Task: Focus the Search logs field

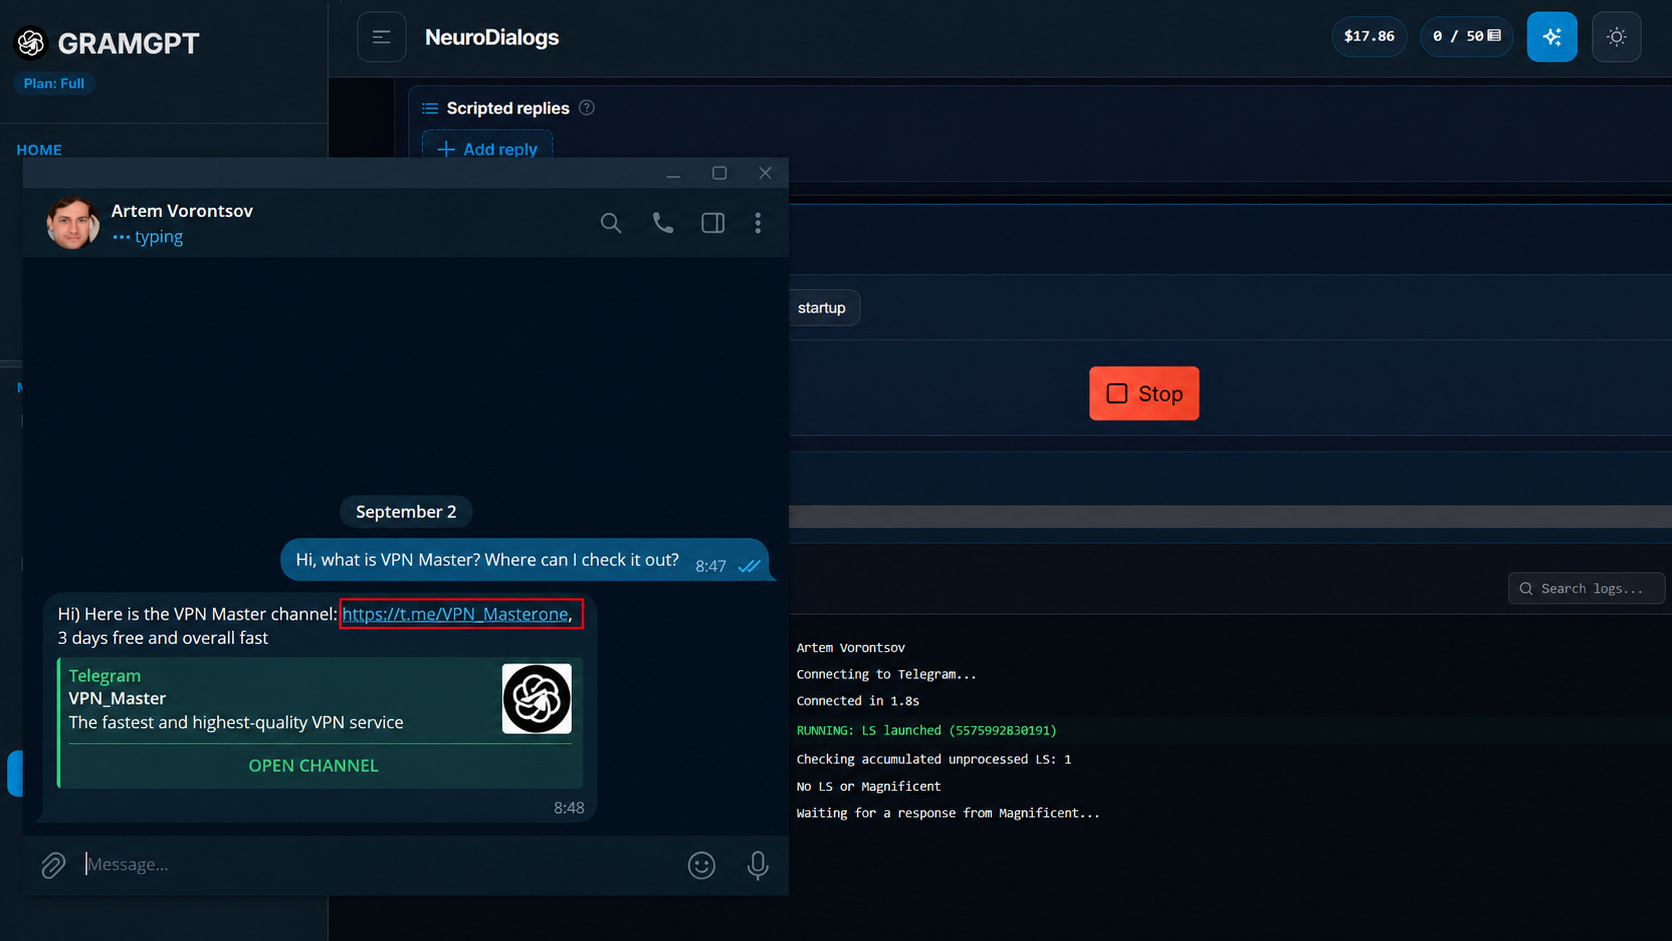Action: (x=1587, y=589)
